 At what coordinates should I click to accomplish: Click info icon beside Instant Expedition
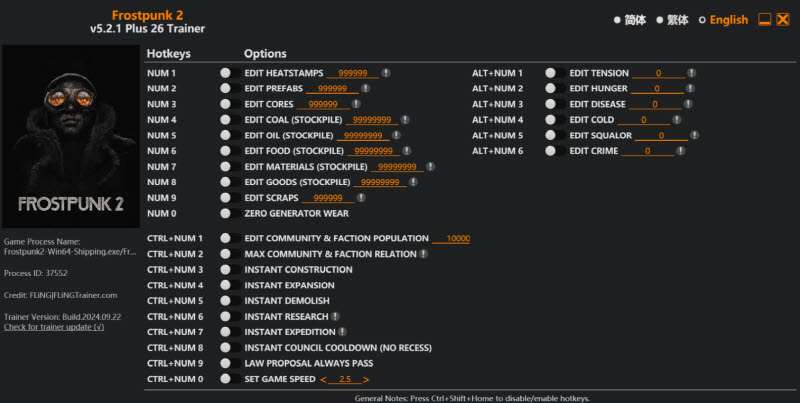[342, 332]
